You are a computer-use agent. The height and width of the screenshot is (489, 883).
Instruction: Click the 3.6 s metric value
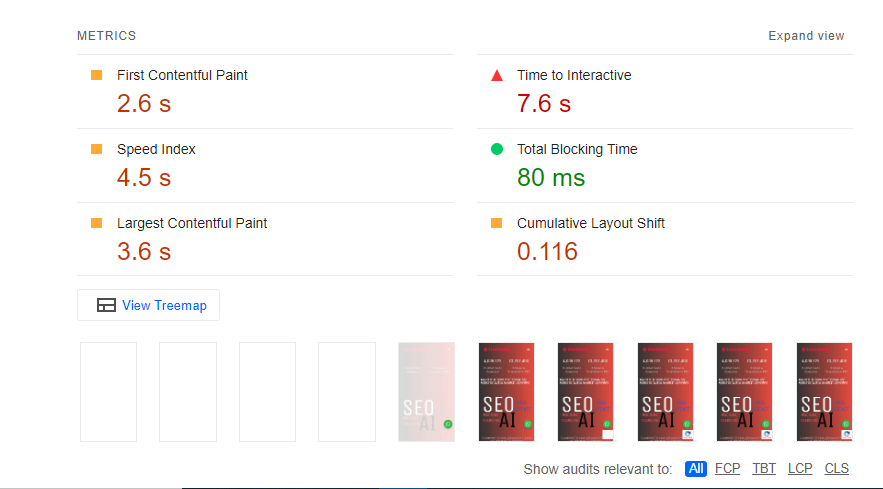tap(144, 251)
